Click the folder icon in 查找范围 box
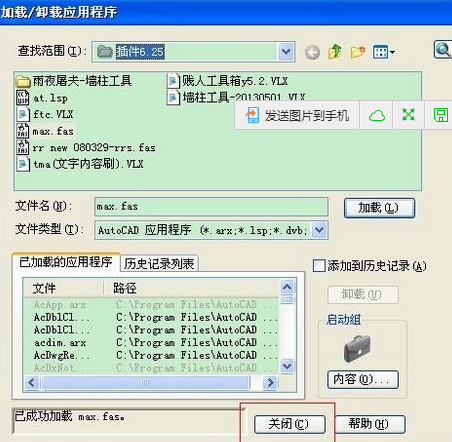The width and height of the screenshot is (452, 442). click(x=105, y=52)
